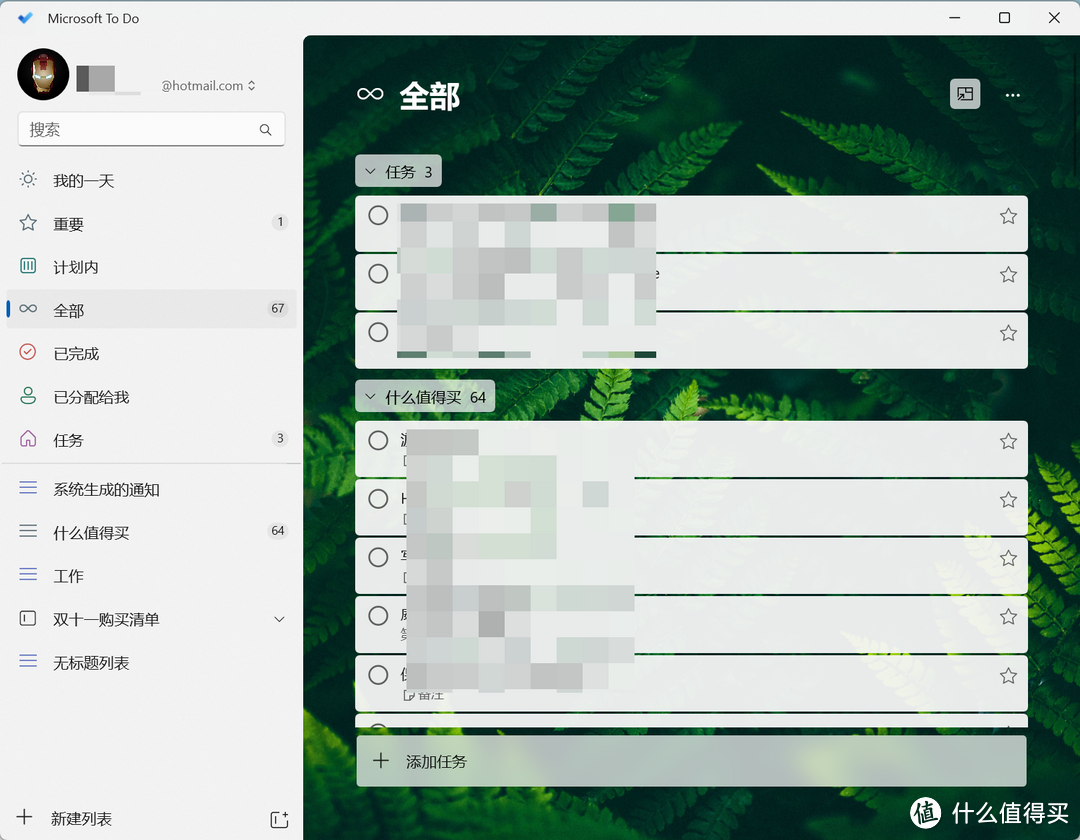Star the first task under 什么值得买 group
This screenshot has width=1080, height=840.
click(x=1008, y=441)
